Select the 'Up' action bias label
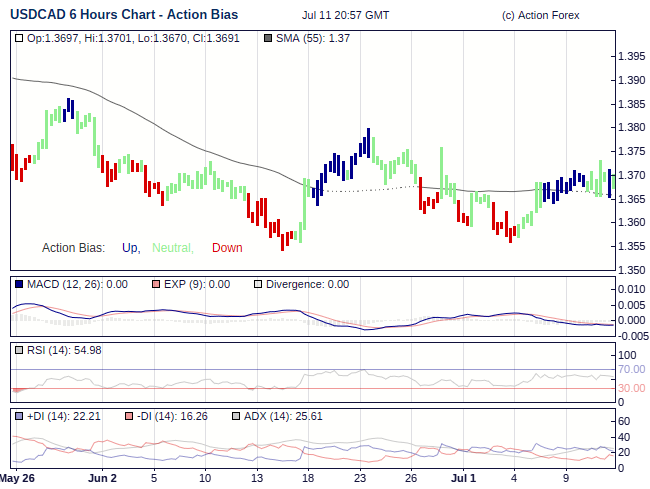 130,248
